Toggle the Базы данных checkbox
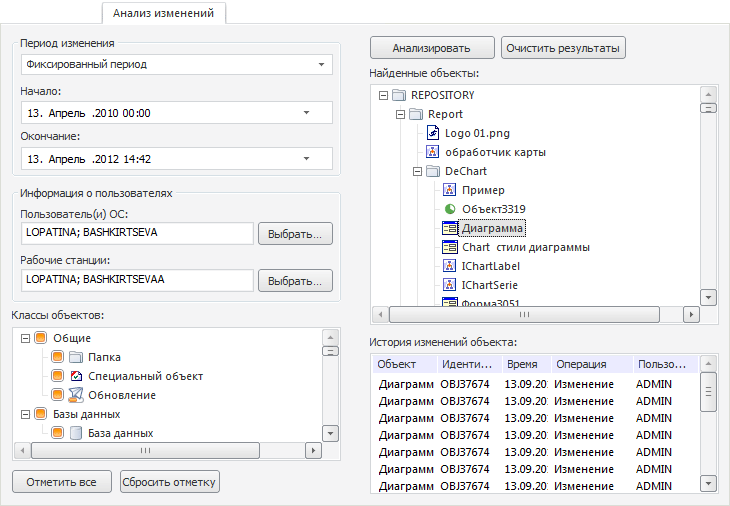Screen dimensions: 730x506 [x=41, y=414]
